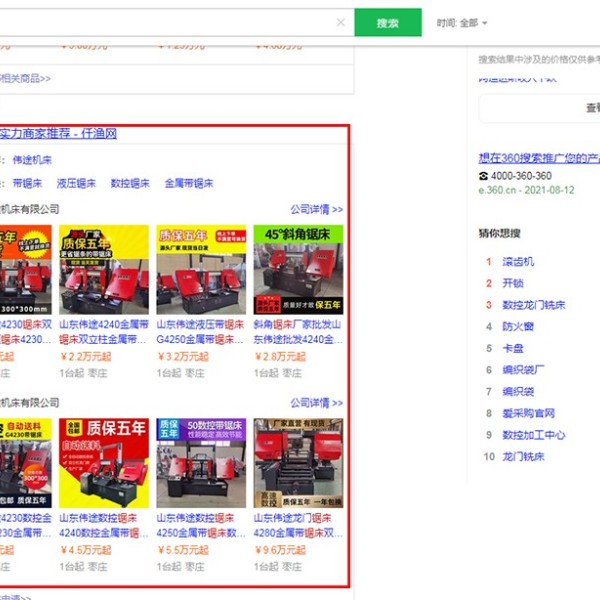Open the red 质保五年 自动送料 product thumbnail
This screenshot has height=600, width=600.
(x=104, y=463)
